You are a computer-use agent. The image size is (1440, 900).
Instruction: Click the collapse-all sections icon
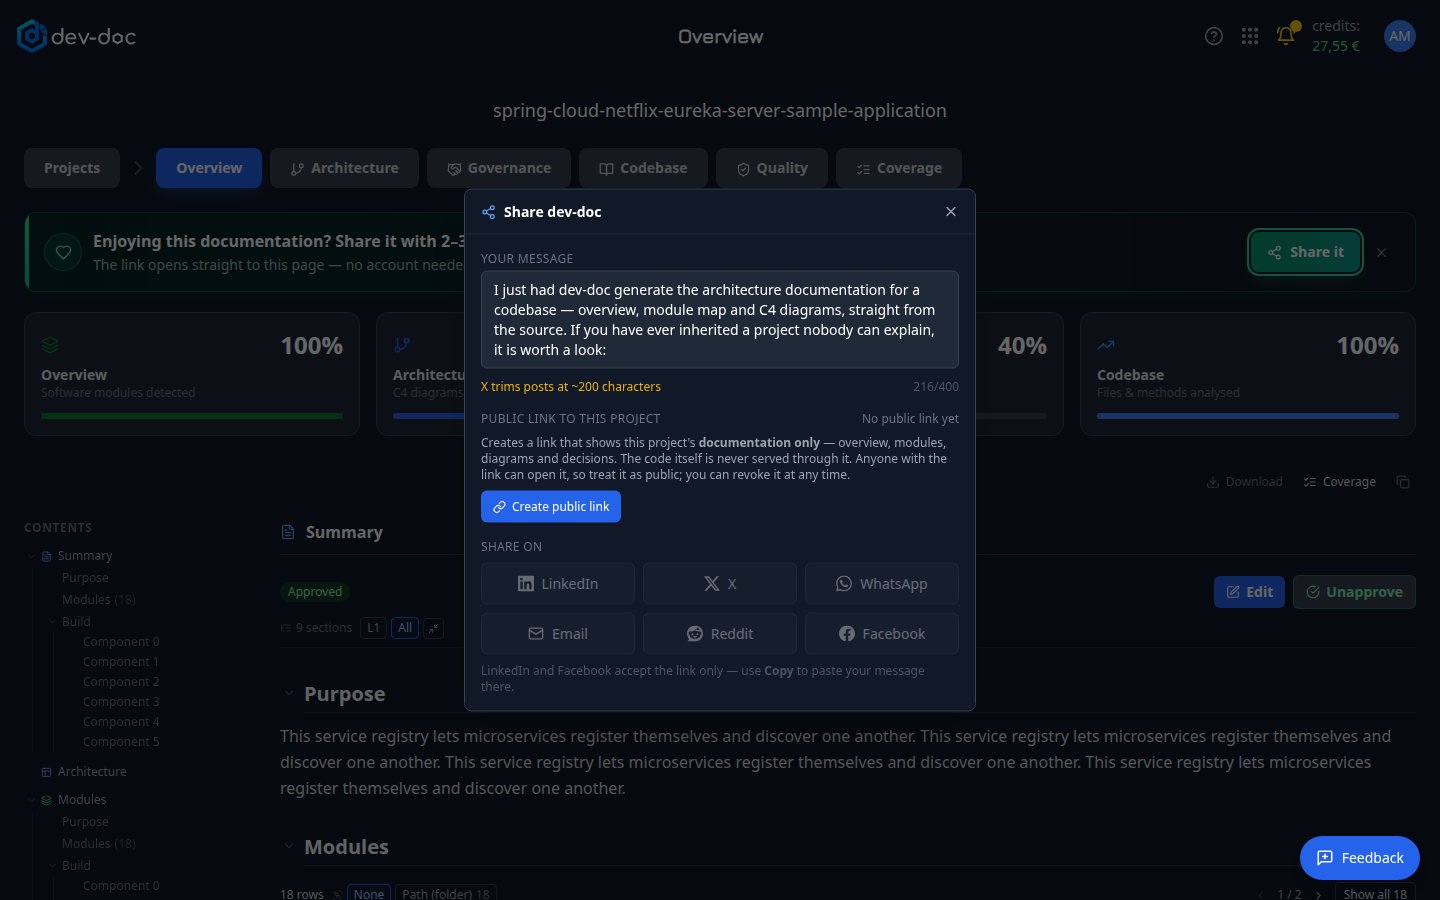click(x=433, y=628)
